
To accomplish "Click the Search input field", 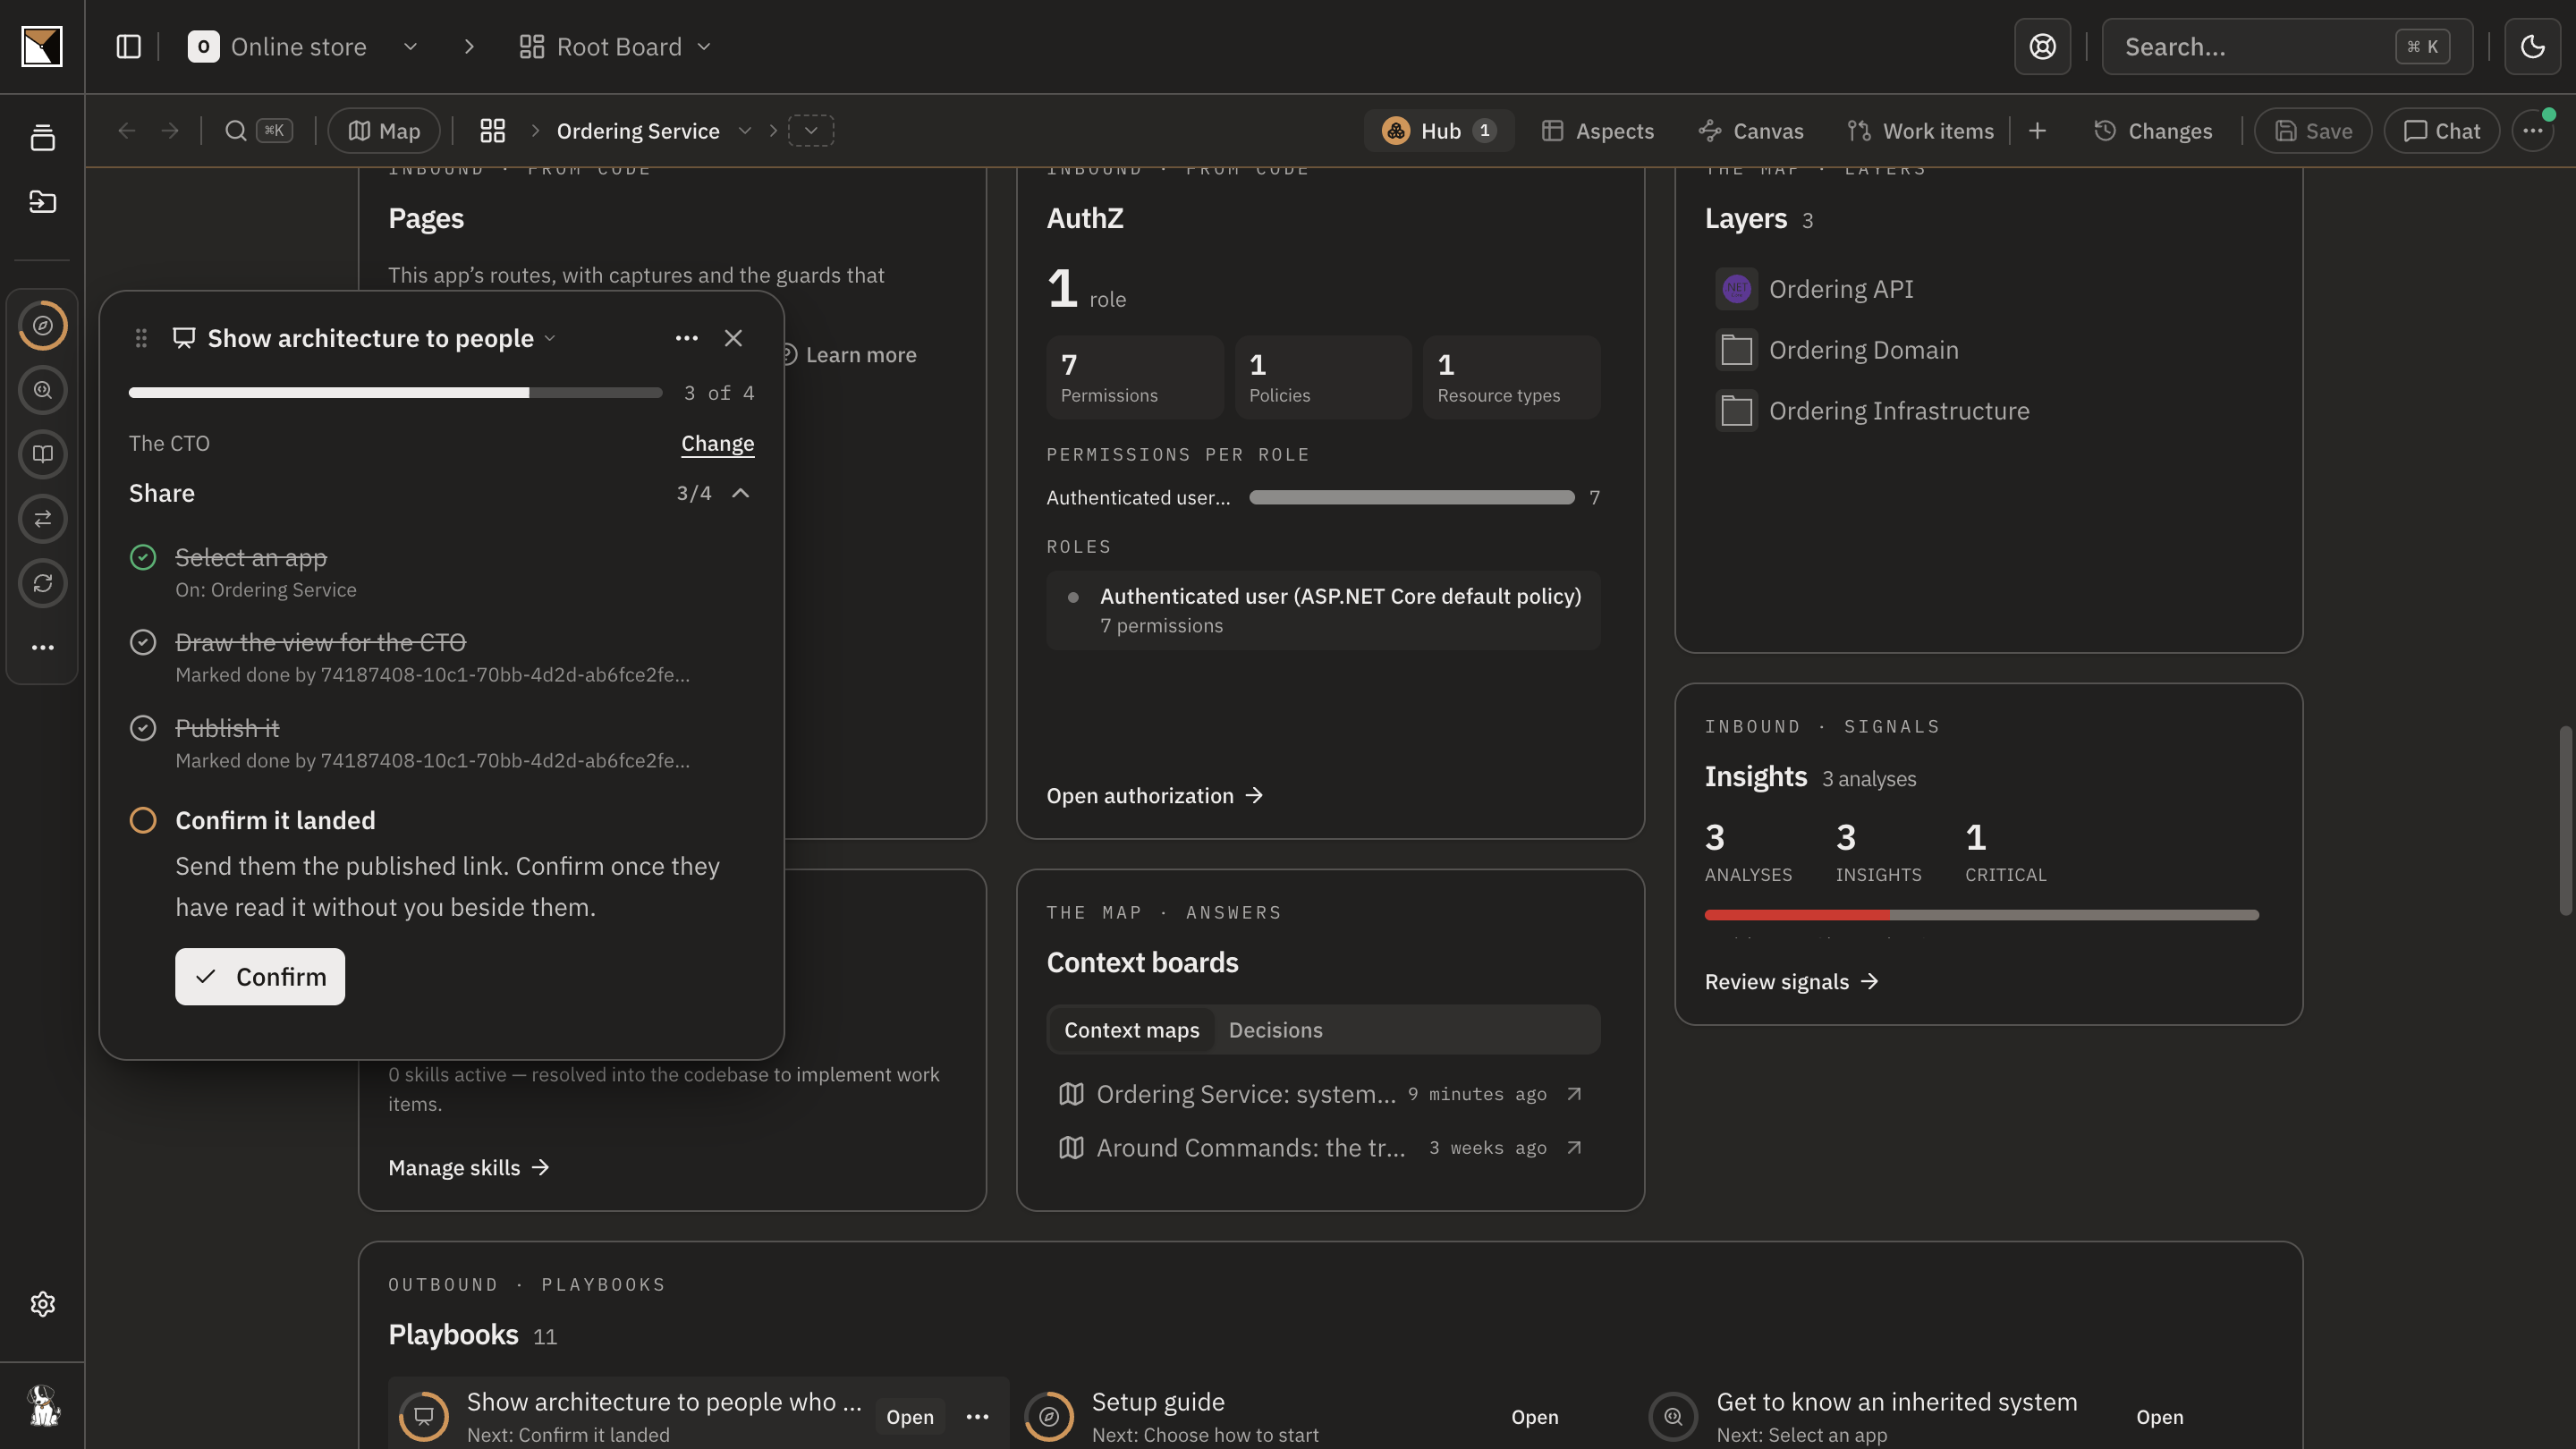I will pyautogui.click(x=2286, y=47).
